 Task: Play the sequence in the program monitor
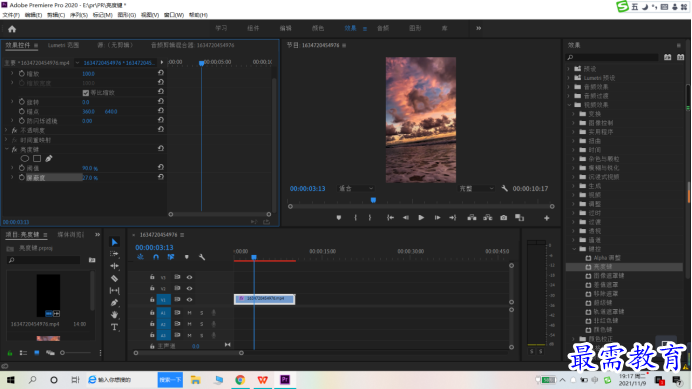coord(421,218)
